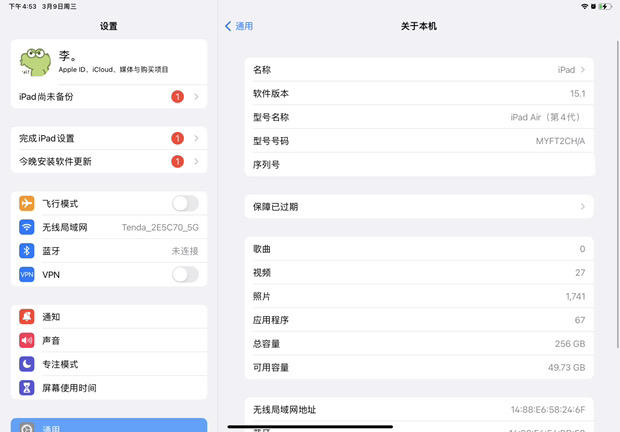Tap the 序列号 row
This screenshot has height=432, width=620.
[x=419, y=164]
